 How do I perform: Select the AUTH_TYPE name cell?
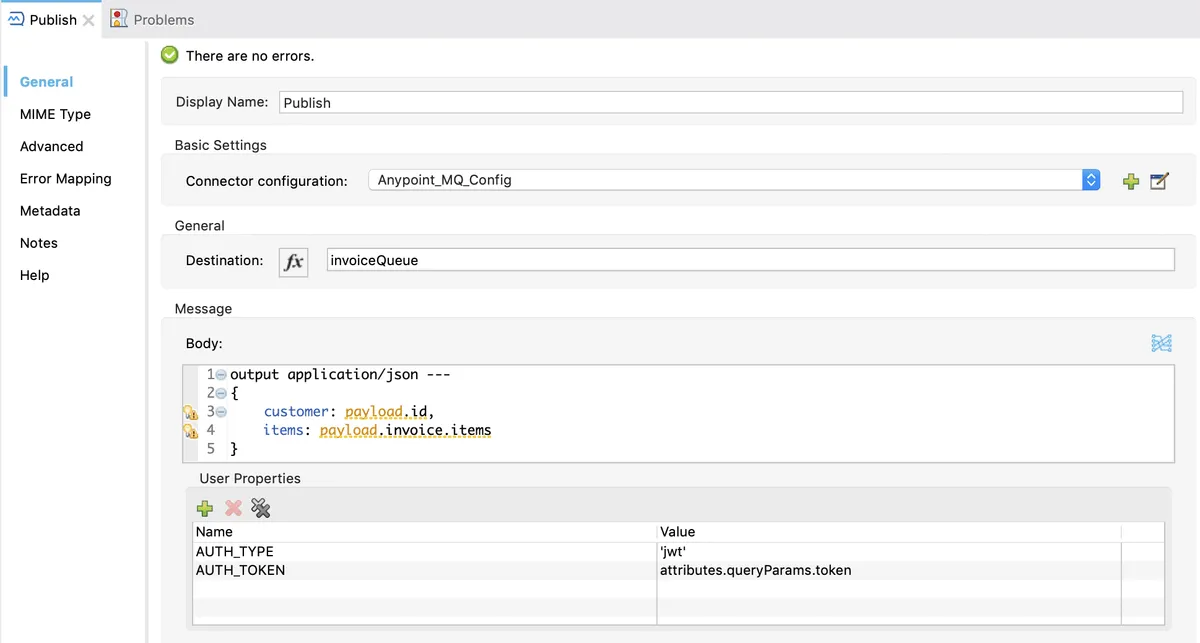click(424, 551)
